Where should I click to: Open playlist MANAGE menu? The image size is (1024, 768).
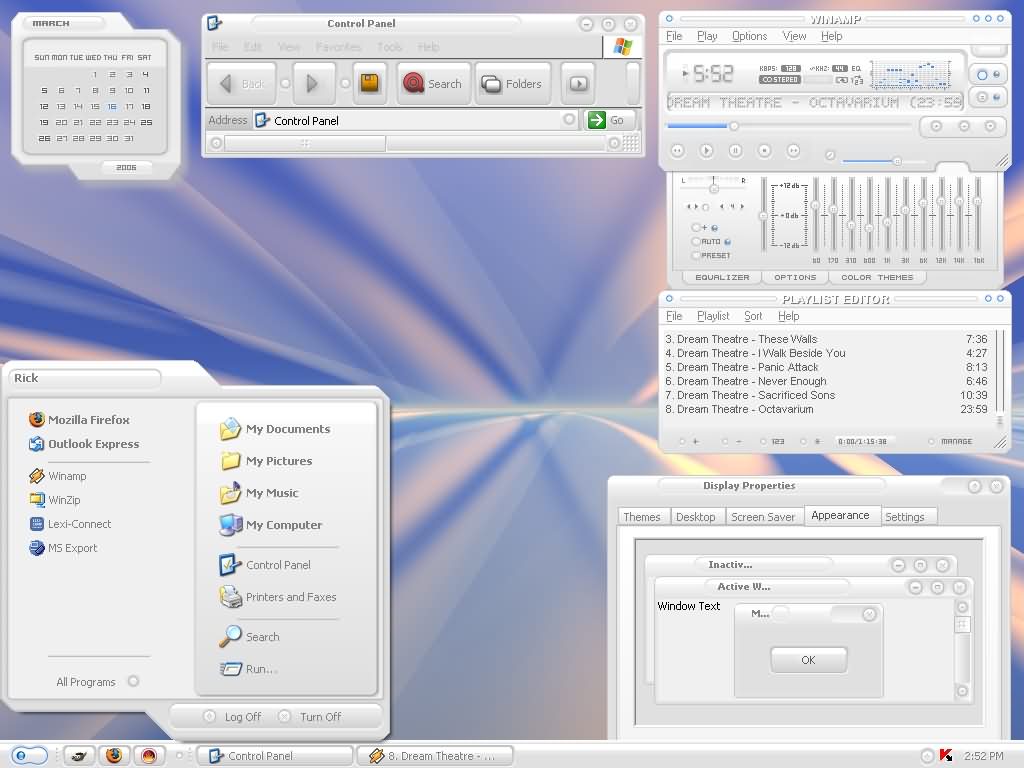coord(951,441)
